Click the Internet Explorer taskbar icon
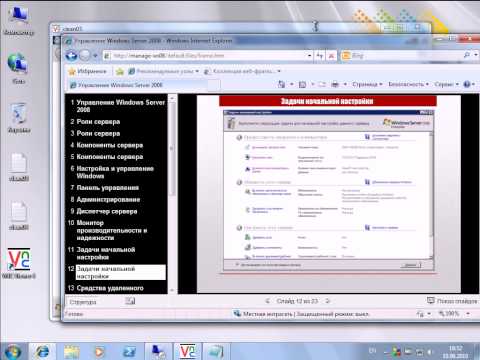Viewport: 480px width, 360px height. (43, 352)
